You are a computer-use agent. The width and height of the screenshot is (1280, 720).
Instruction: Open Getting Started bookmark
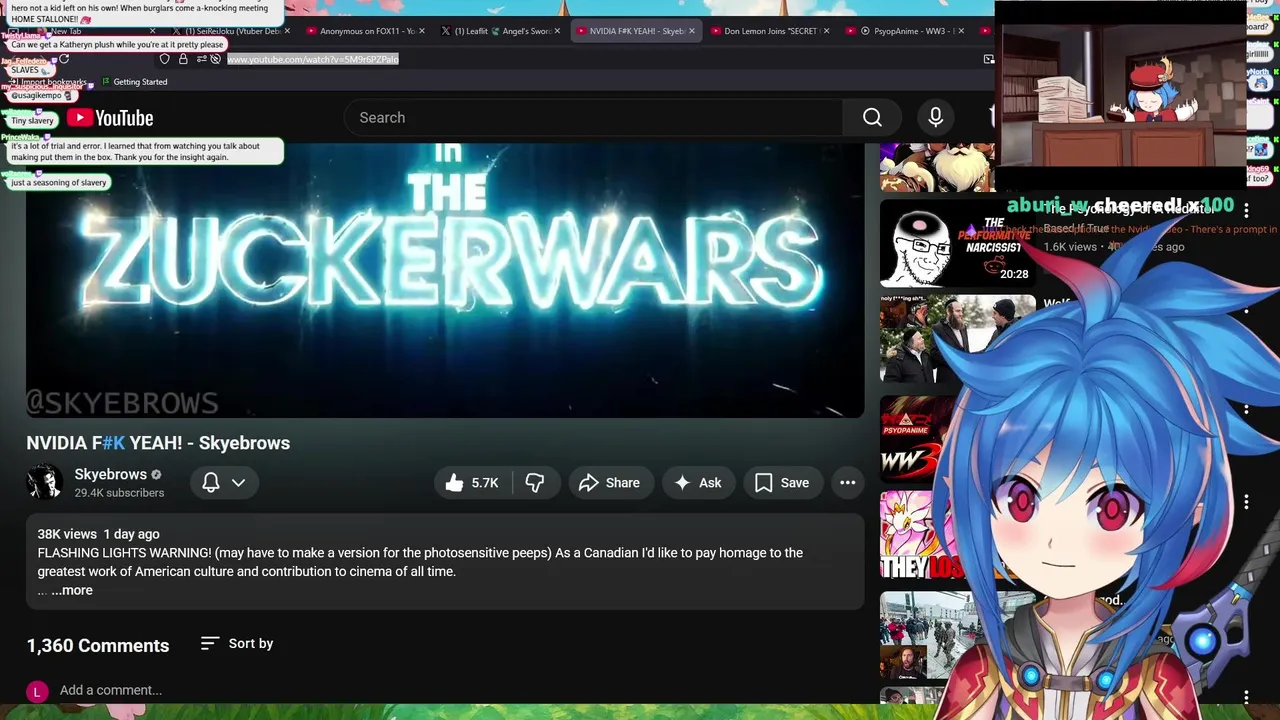[135, 82]
